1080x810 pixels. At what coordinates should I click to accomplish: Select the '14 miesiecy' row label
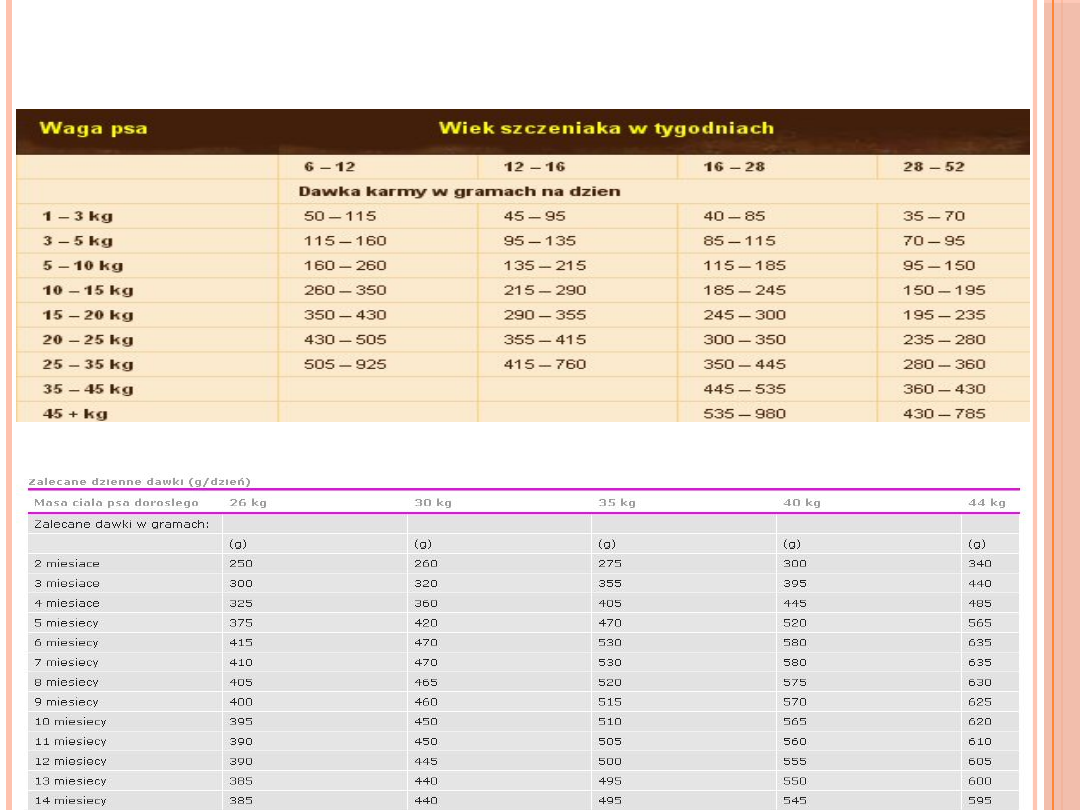[70, 800]
